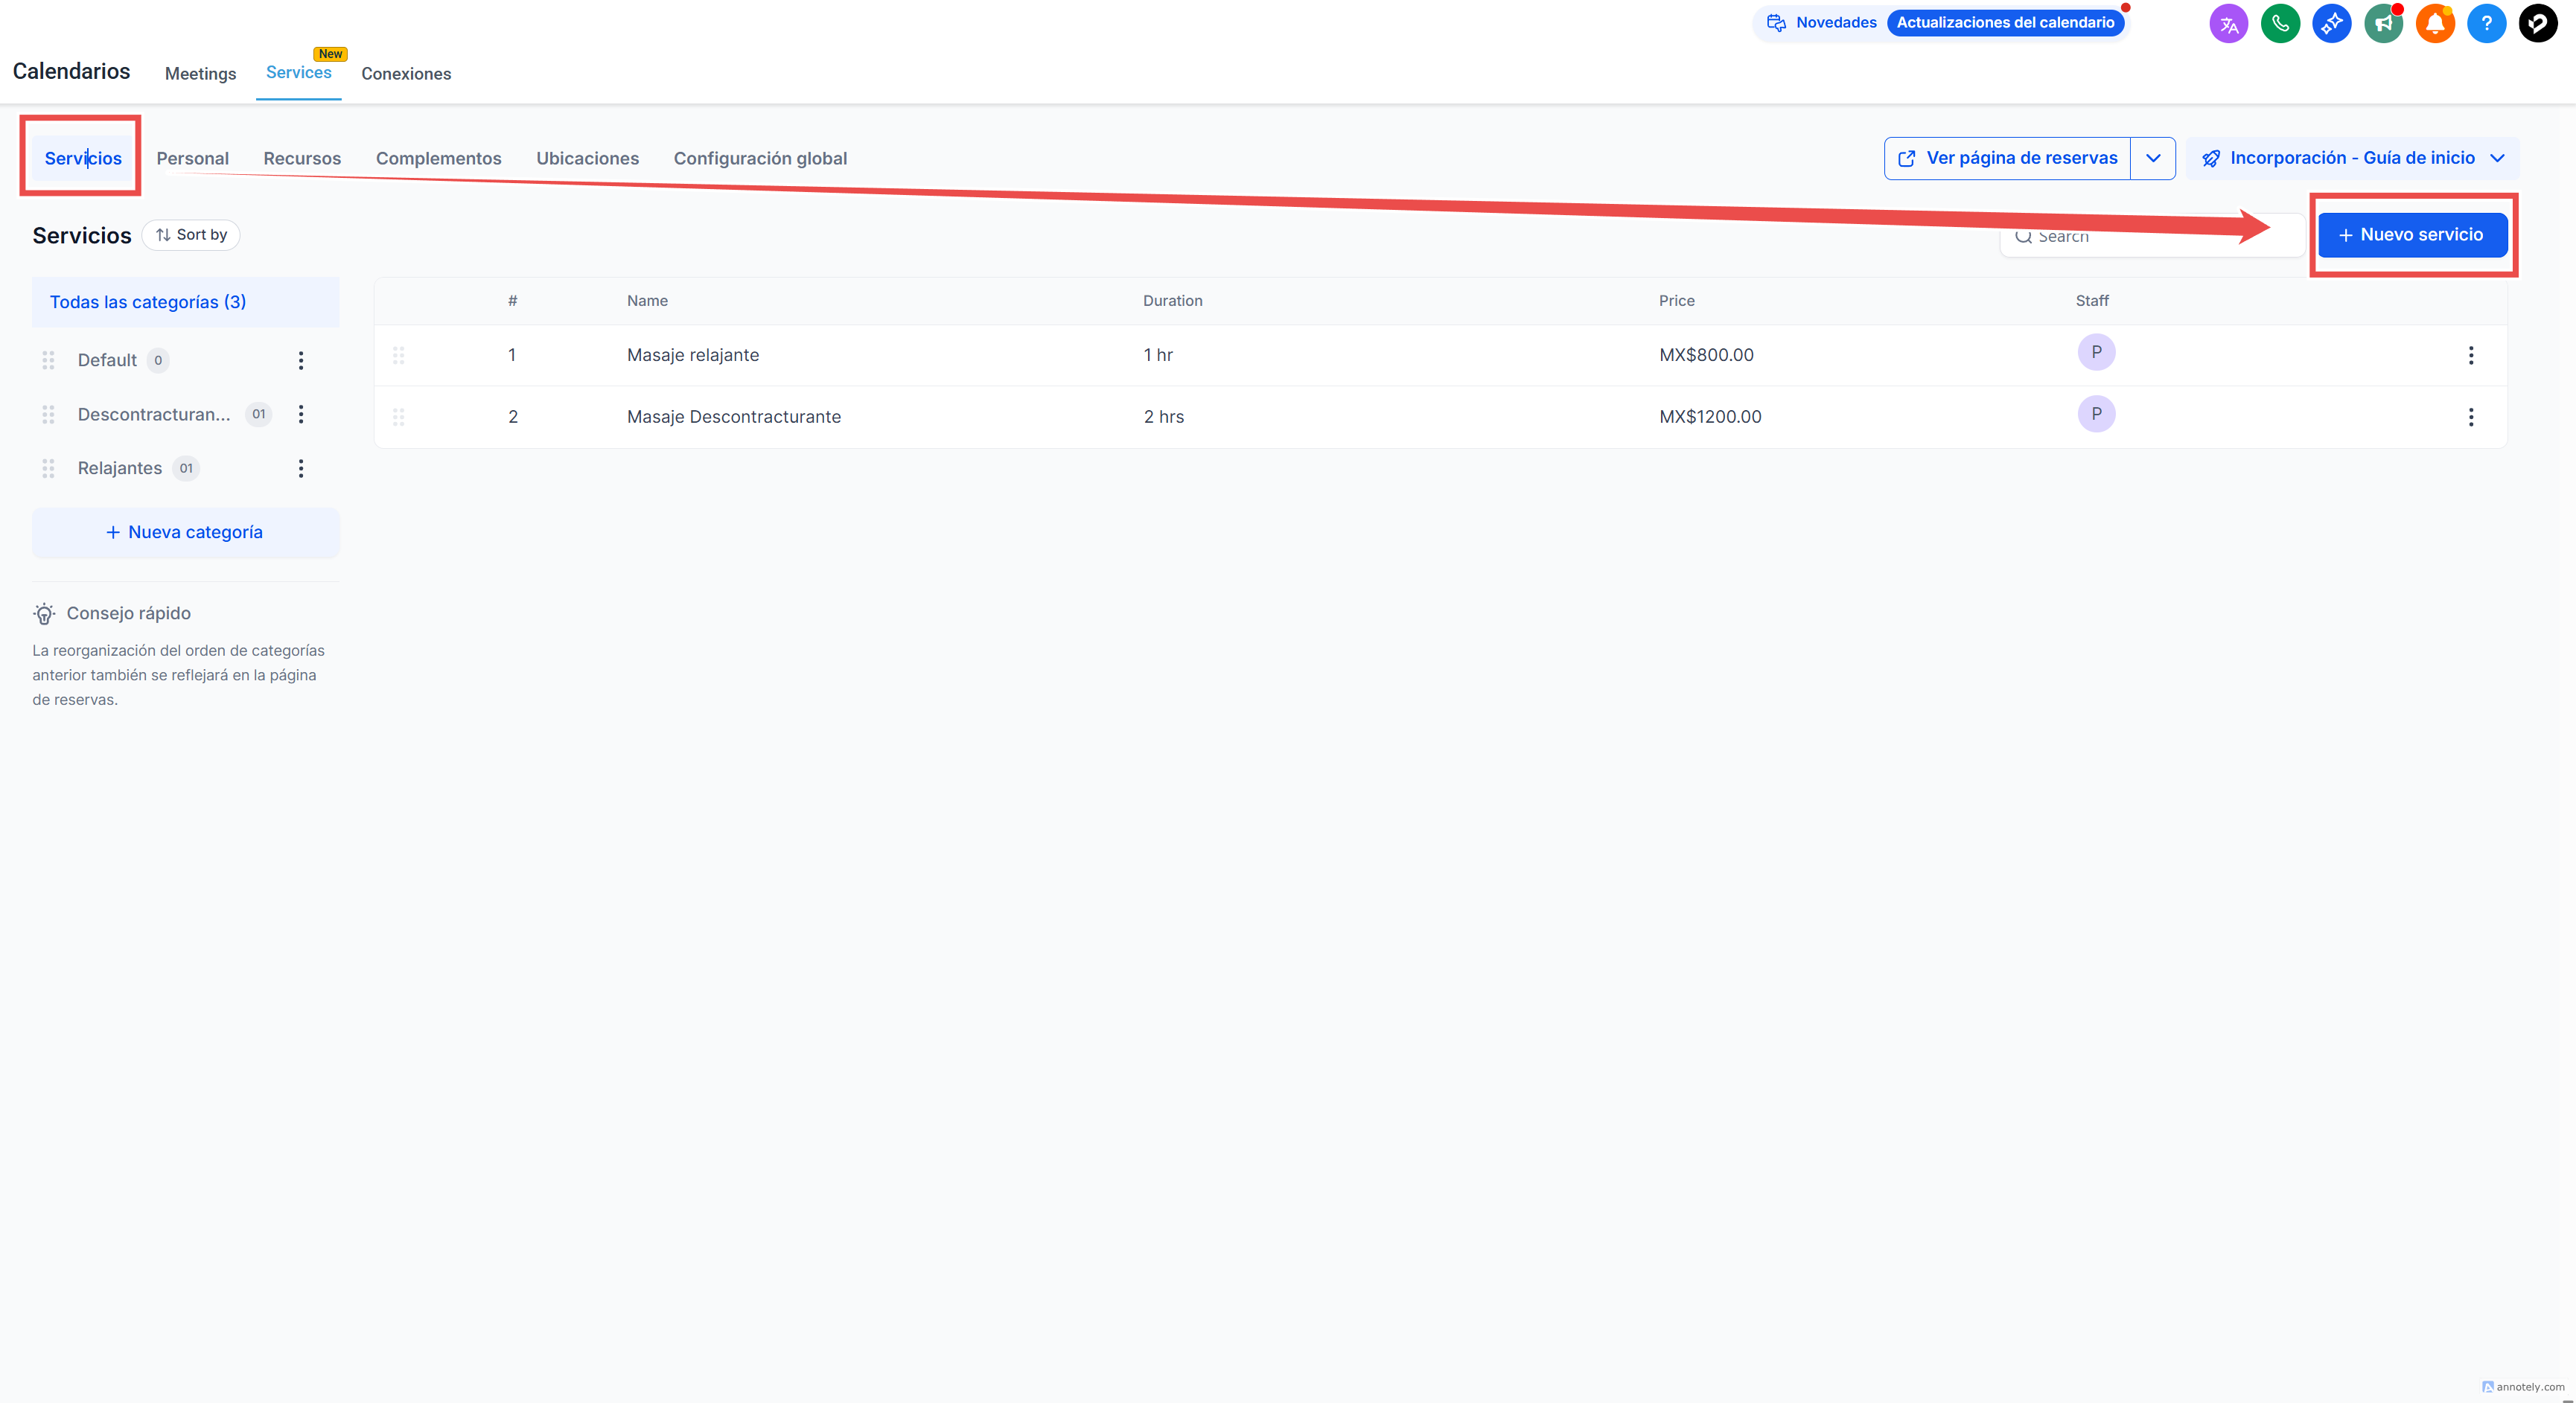Click the orange notifications bell icon
This screenshot has width=2576, height=1403.
click(2434, 23)
